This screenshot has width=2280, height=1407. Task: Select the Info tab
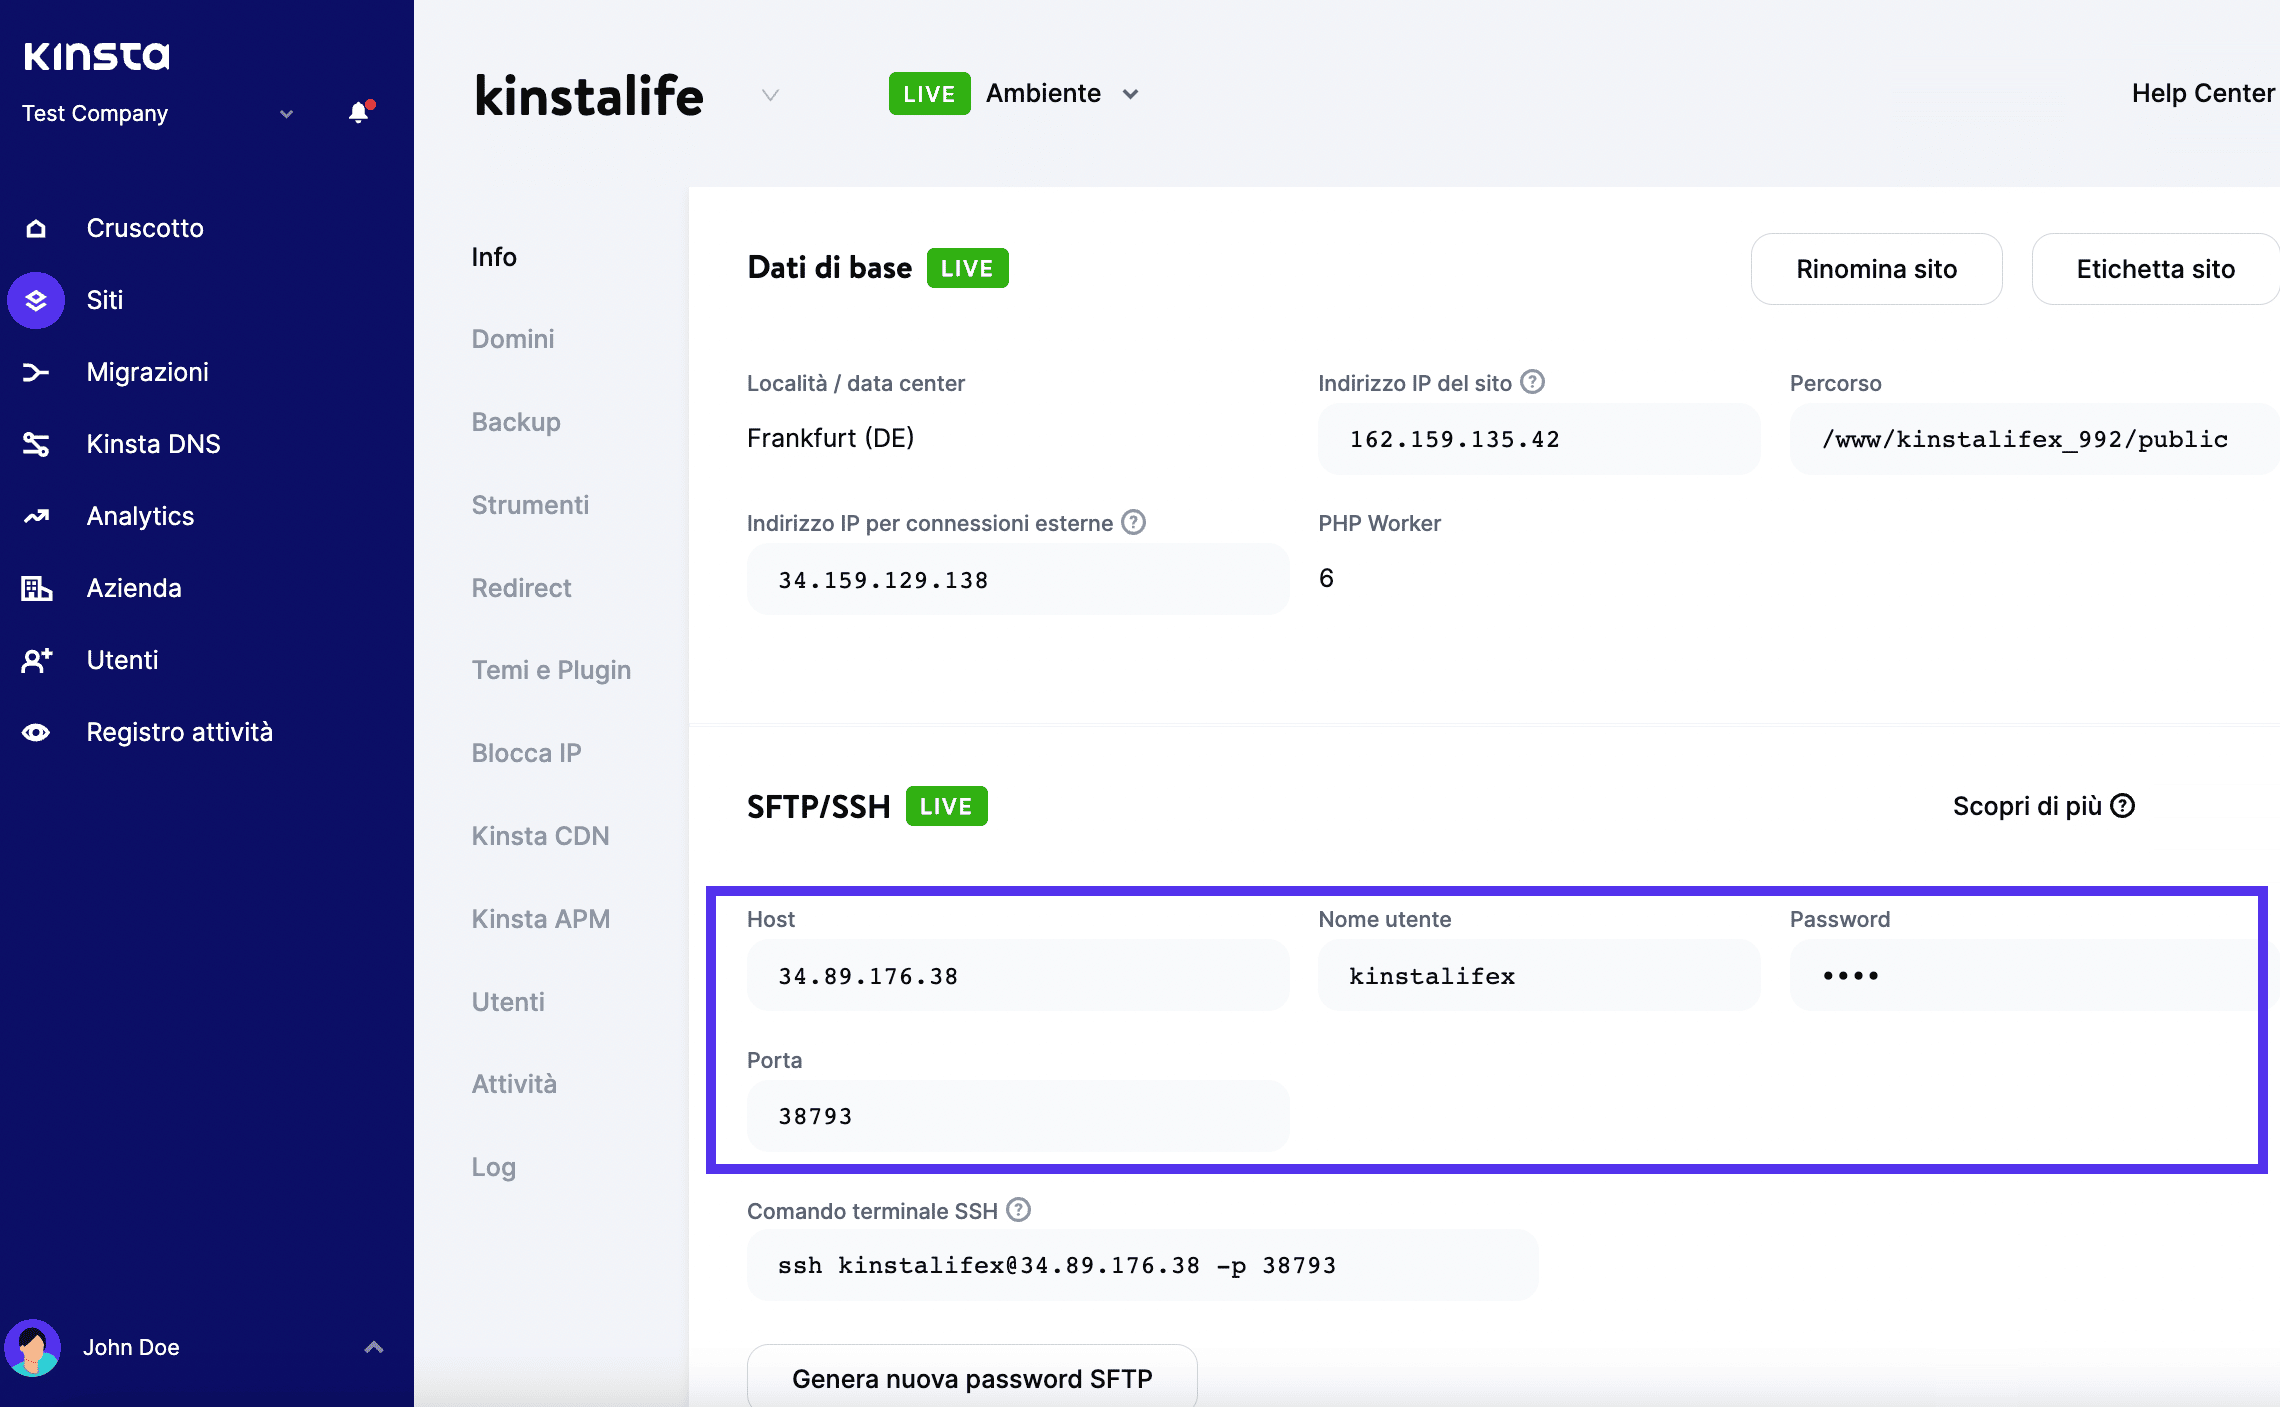494,257
